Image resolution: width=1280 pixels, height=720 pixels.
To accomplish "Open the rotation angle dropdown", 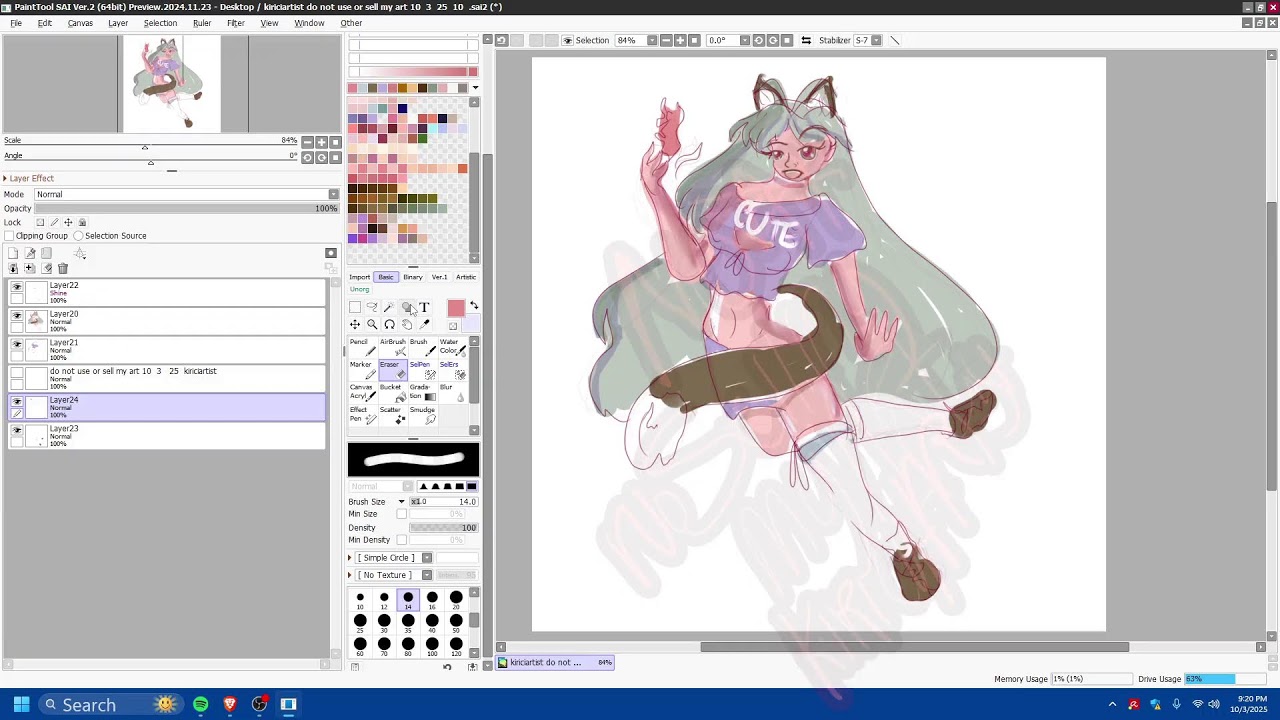I will coord(745,40).
